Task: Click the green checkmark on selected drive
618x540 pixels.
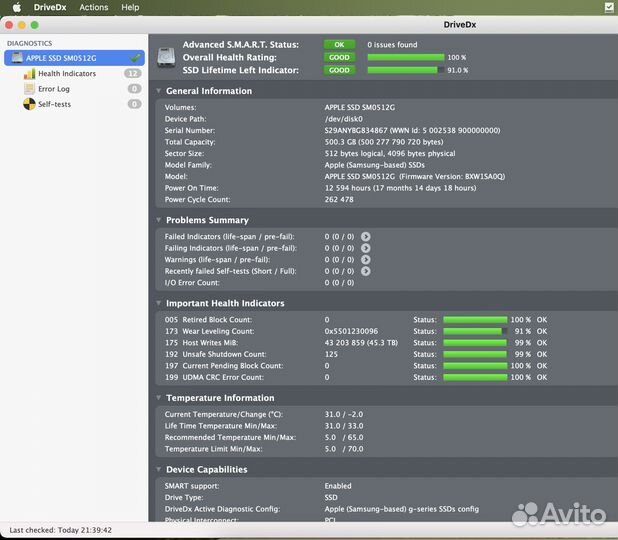Action: (x=135, y=58)
